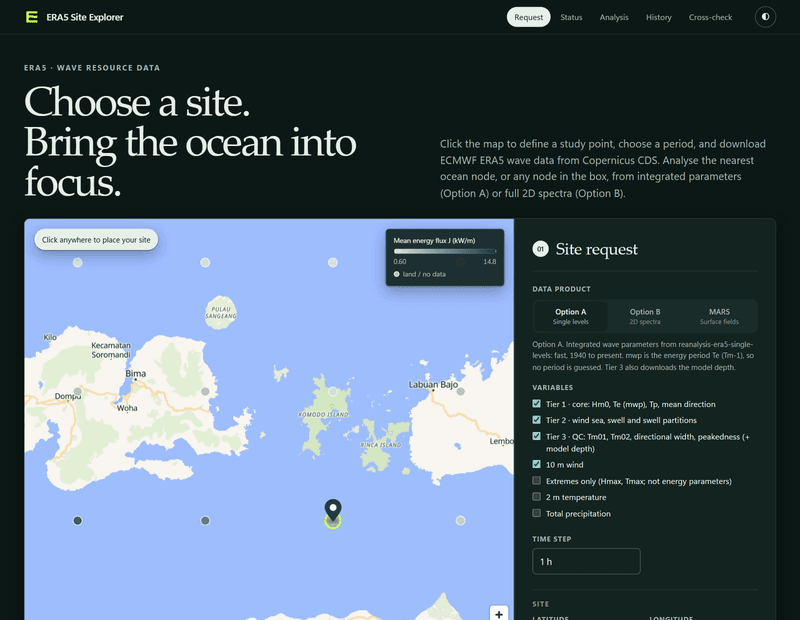Click the Dompu map label
800x620 pixels.
coord(68,396)
